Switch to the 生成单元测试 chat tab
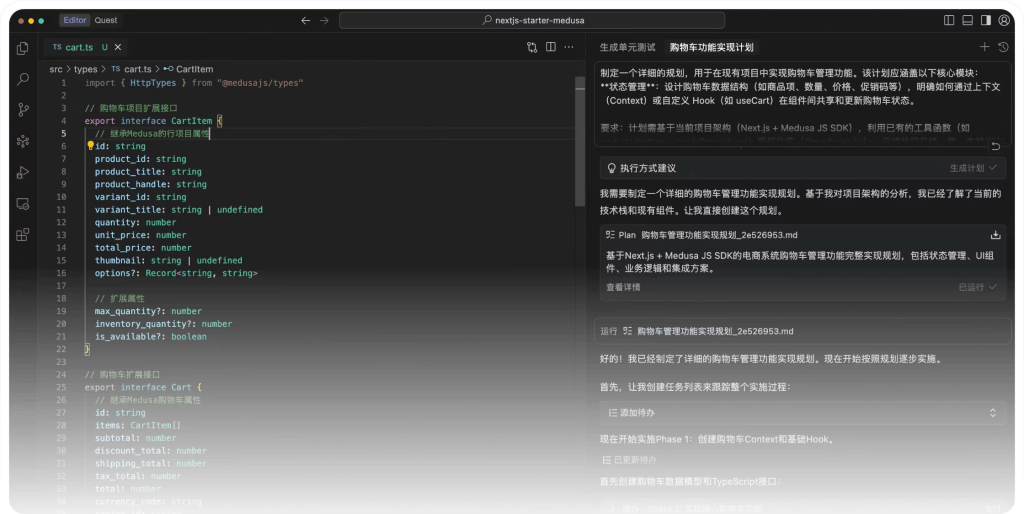The width and height of the screenshot is (1024, 514). click(x=627, y=47)
